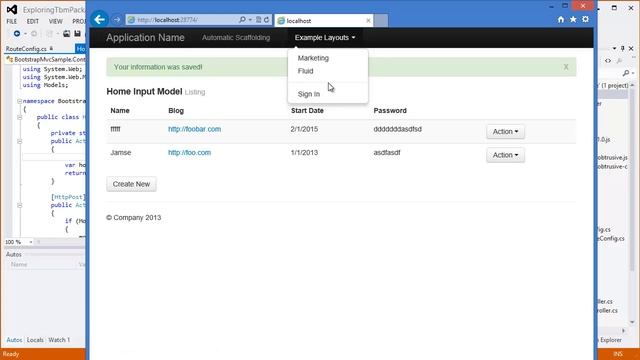
Task: Select Sign In from Example Layouts menu
Action: tap(309, 94)
